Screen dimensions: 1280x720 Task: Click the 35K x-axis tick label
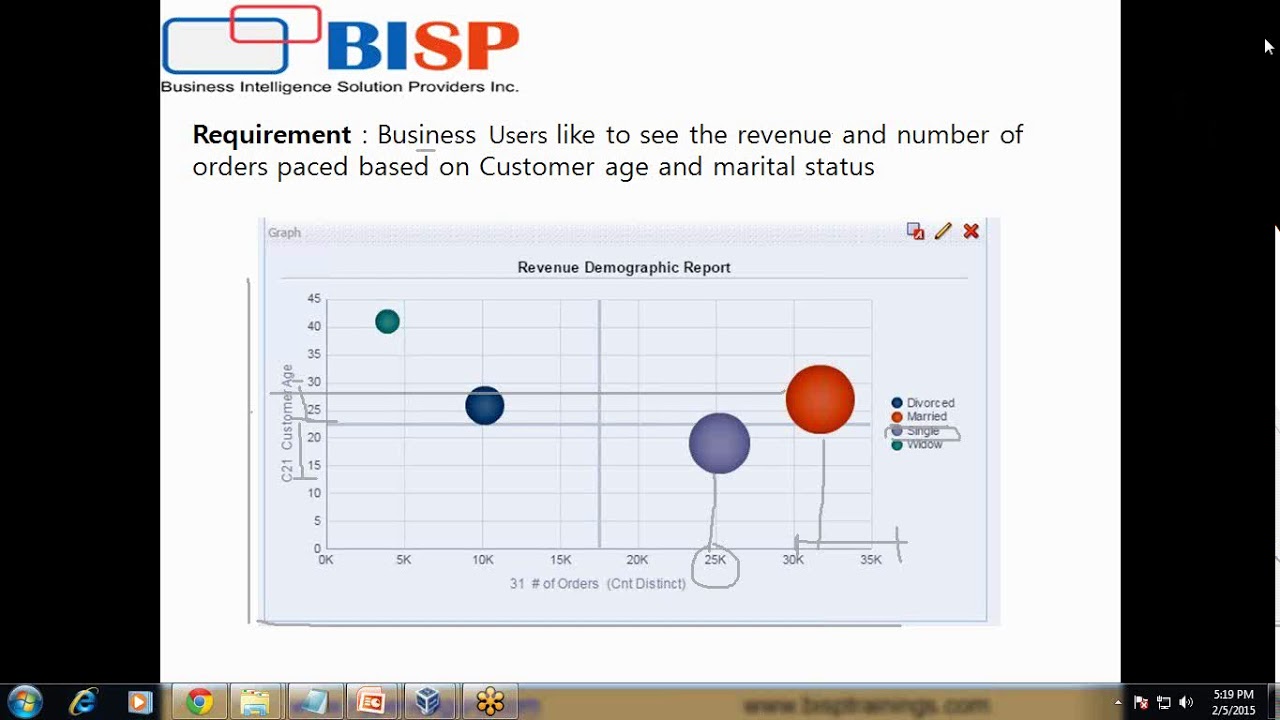871,559
